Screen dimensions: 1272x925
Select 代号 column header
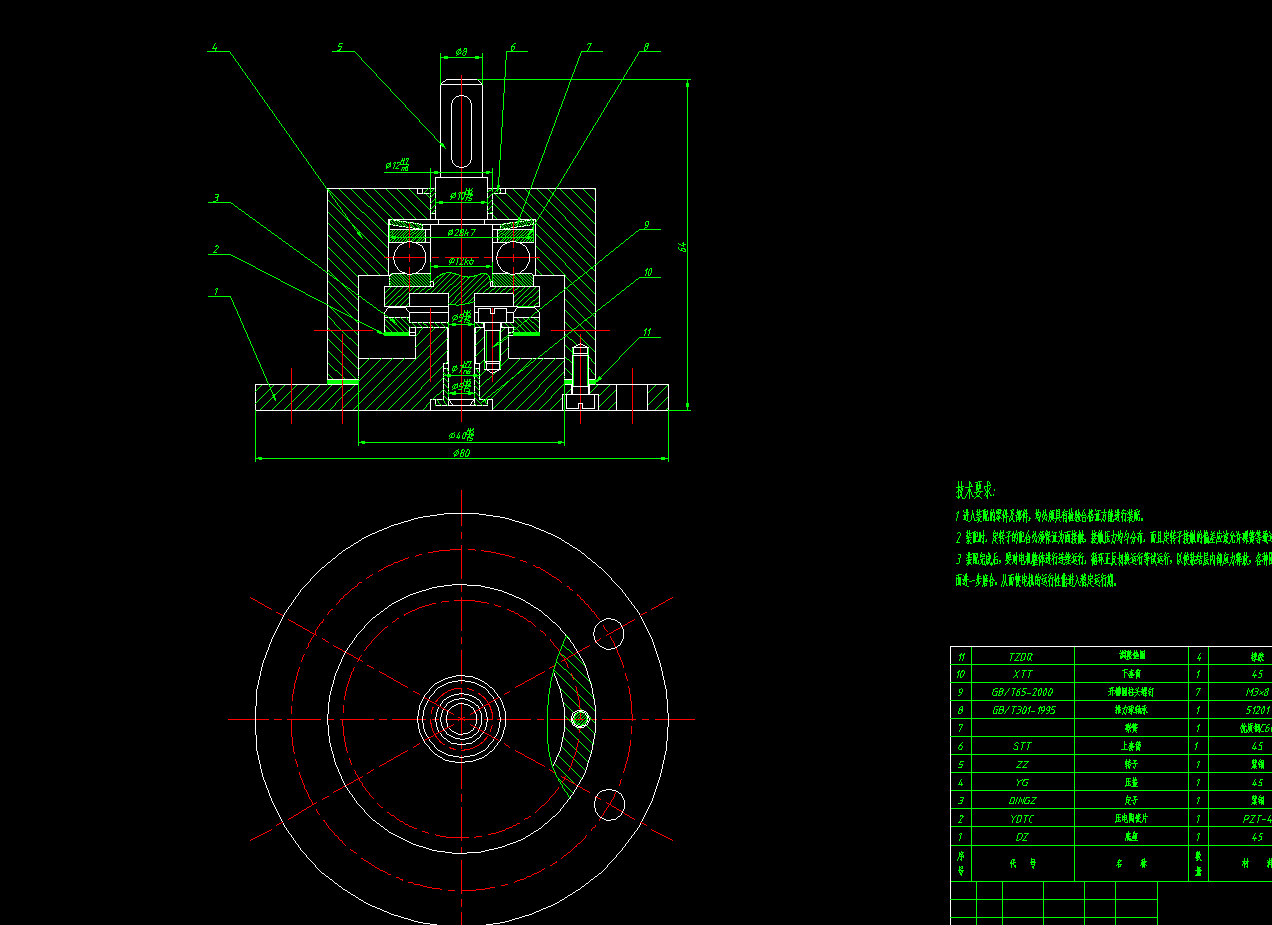1021,863
